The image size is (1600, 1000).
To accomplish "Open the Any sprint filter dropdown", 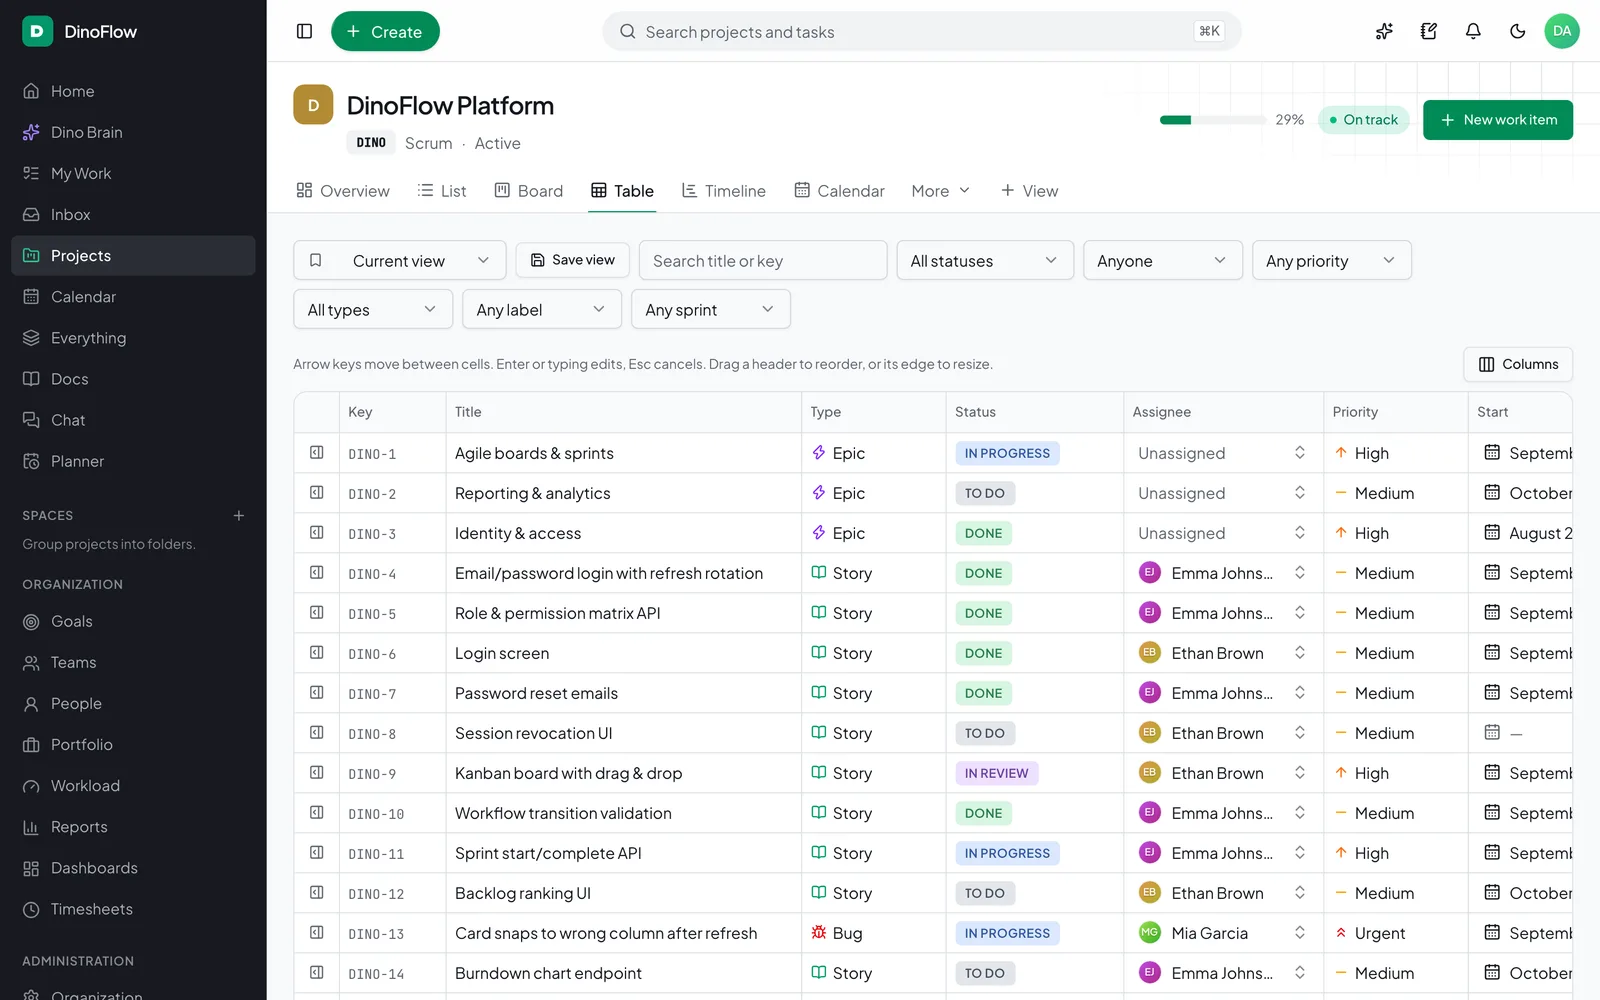I will click(711, 309).
